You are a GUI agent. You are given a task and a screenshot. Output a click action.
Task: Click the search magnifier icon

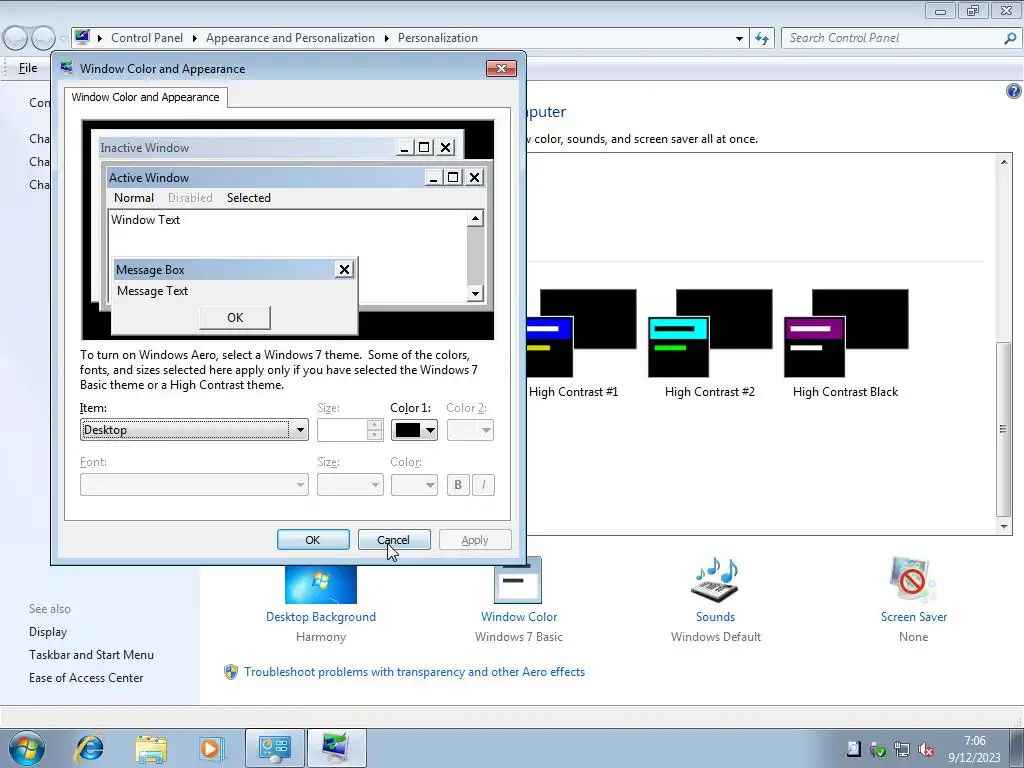[x=1010, y=39]
